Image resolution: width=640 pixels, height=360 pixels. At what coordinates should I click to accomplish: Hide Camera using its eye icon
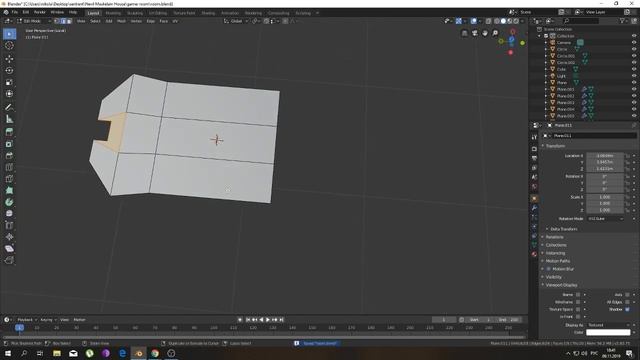(x=634, y=42)
